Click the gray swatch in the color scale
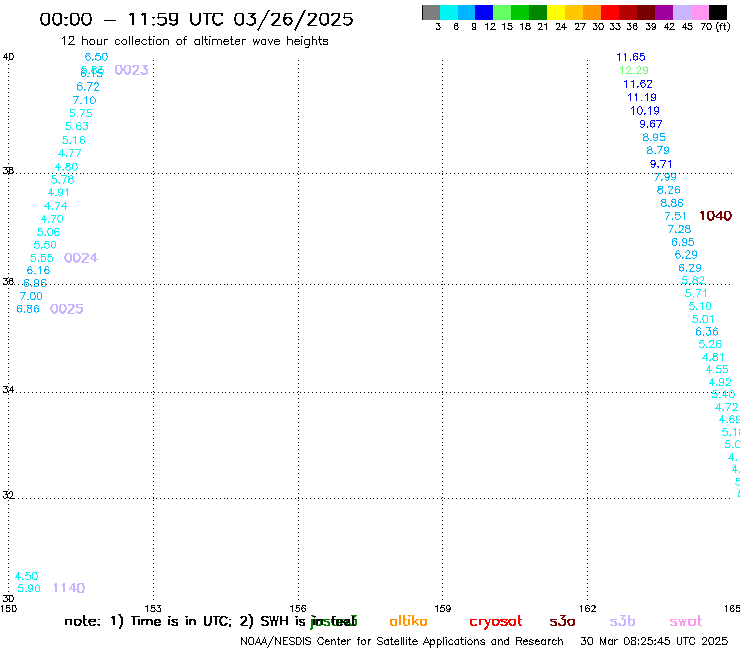This screenshot has height=650, width=740. pos(431,12)
